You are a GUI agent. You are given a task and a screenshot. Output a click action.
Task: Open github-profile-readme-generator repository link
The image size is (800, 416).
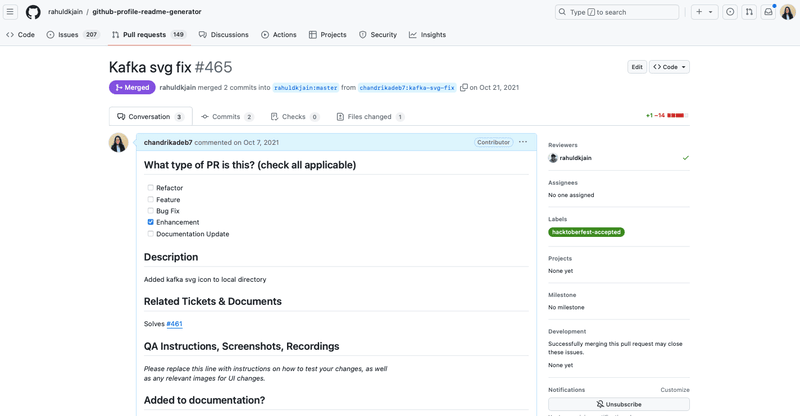[x=147, y=12]
